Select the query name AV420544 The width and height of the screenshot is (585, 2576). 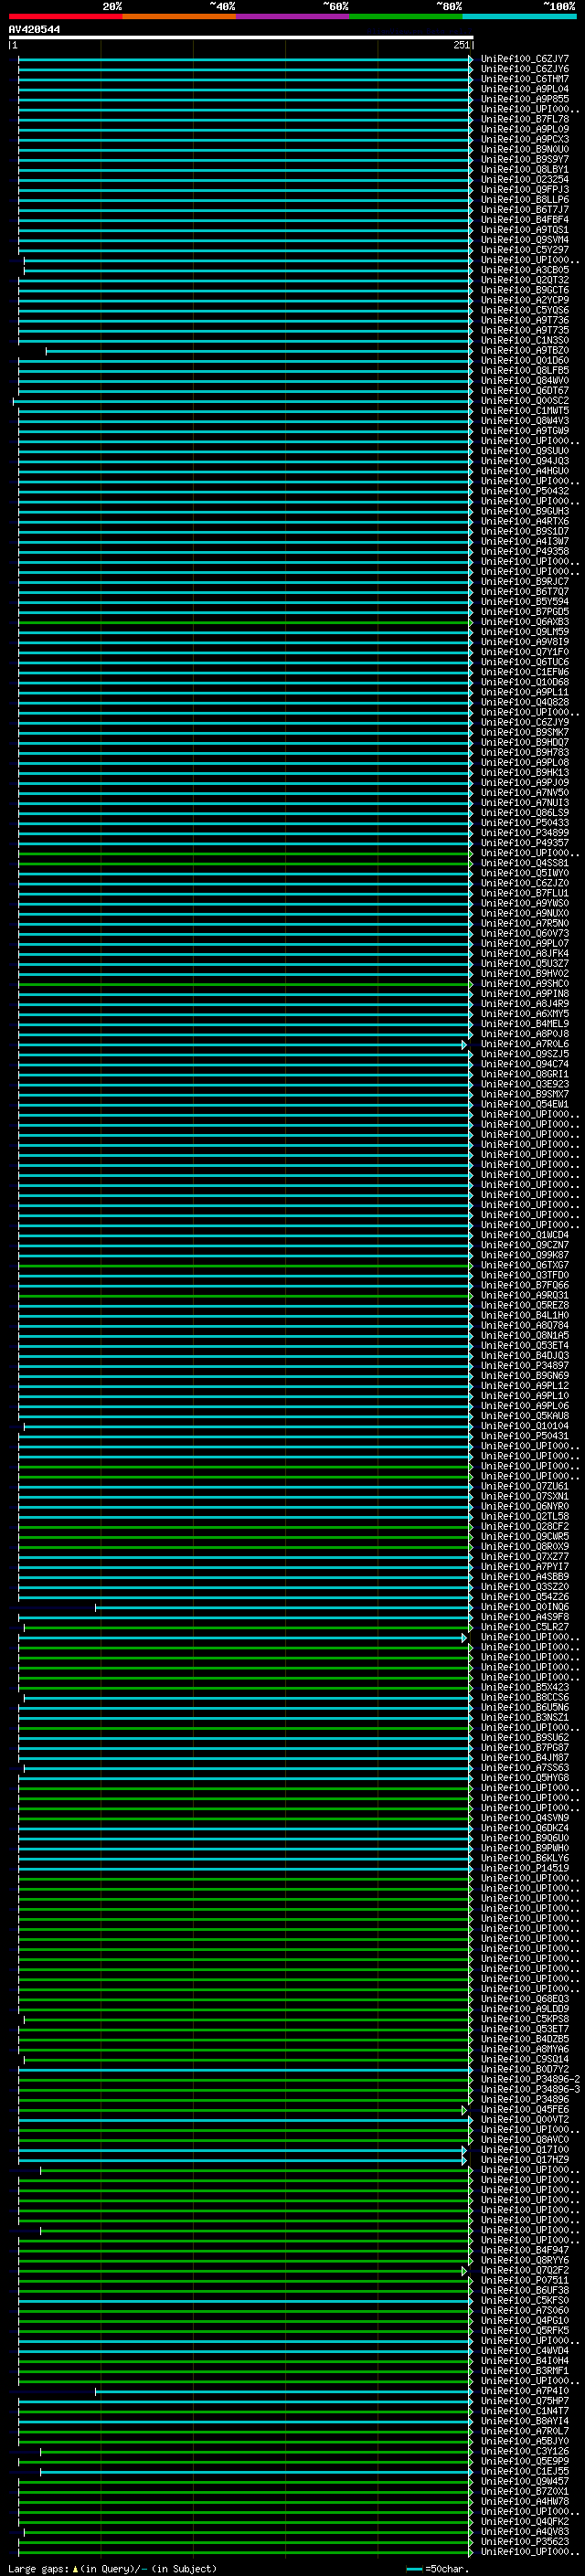[34, 29]
